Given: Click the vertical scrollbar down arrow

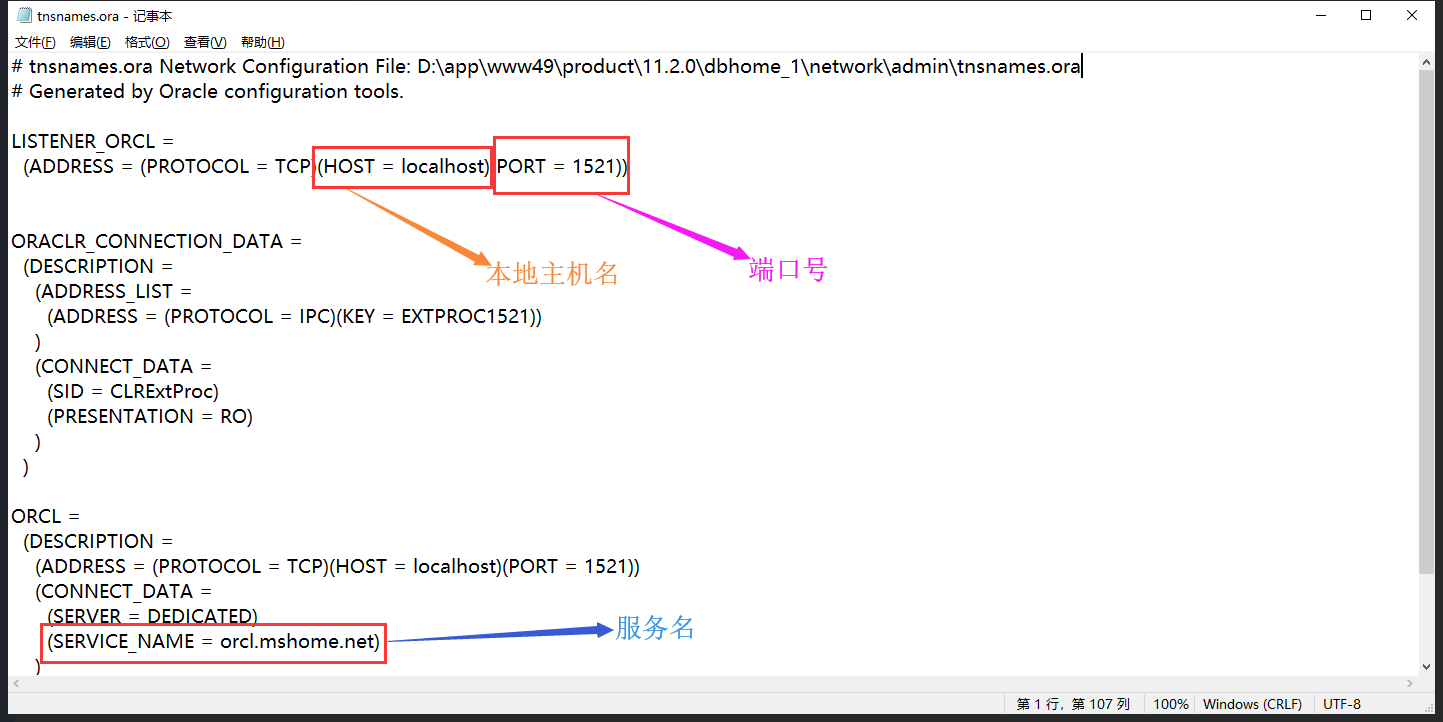Looking at the screenshot, I should coord(1427,668).
